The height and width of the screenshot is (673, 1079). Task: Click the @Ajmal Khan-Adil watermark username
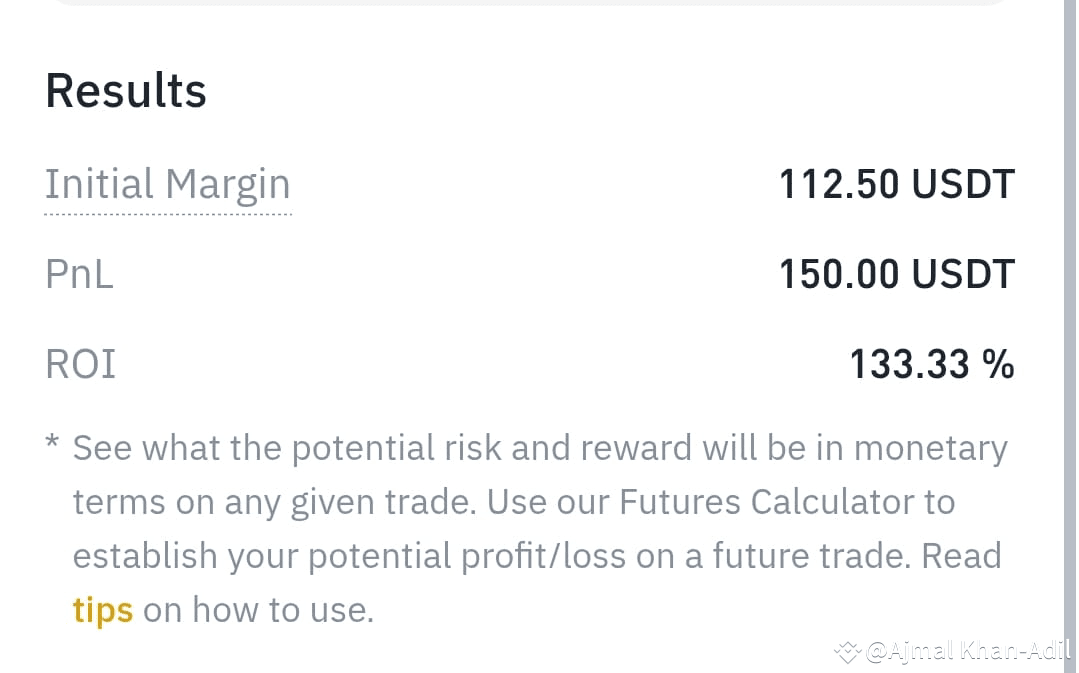(968, 650)
